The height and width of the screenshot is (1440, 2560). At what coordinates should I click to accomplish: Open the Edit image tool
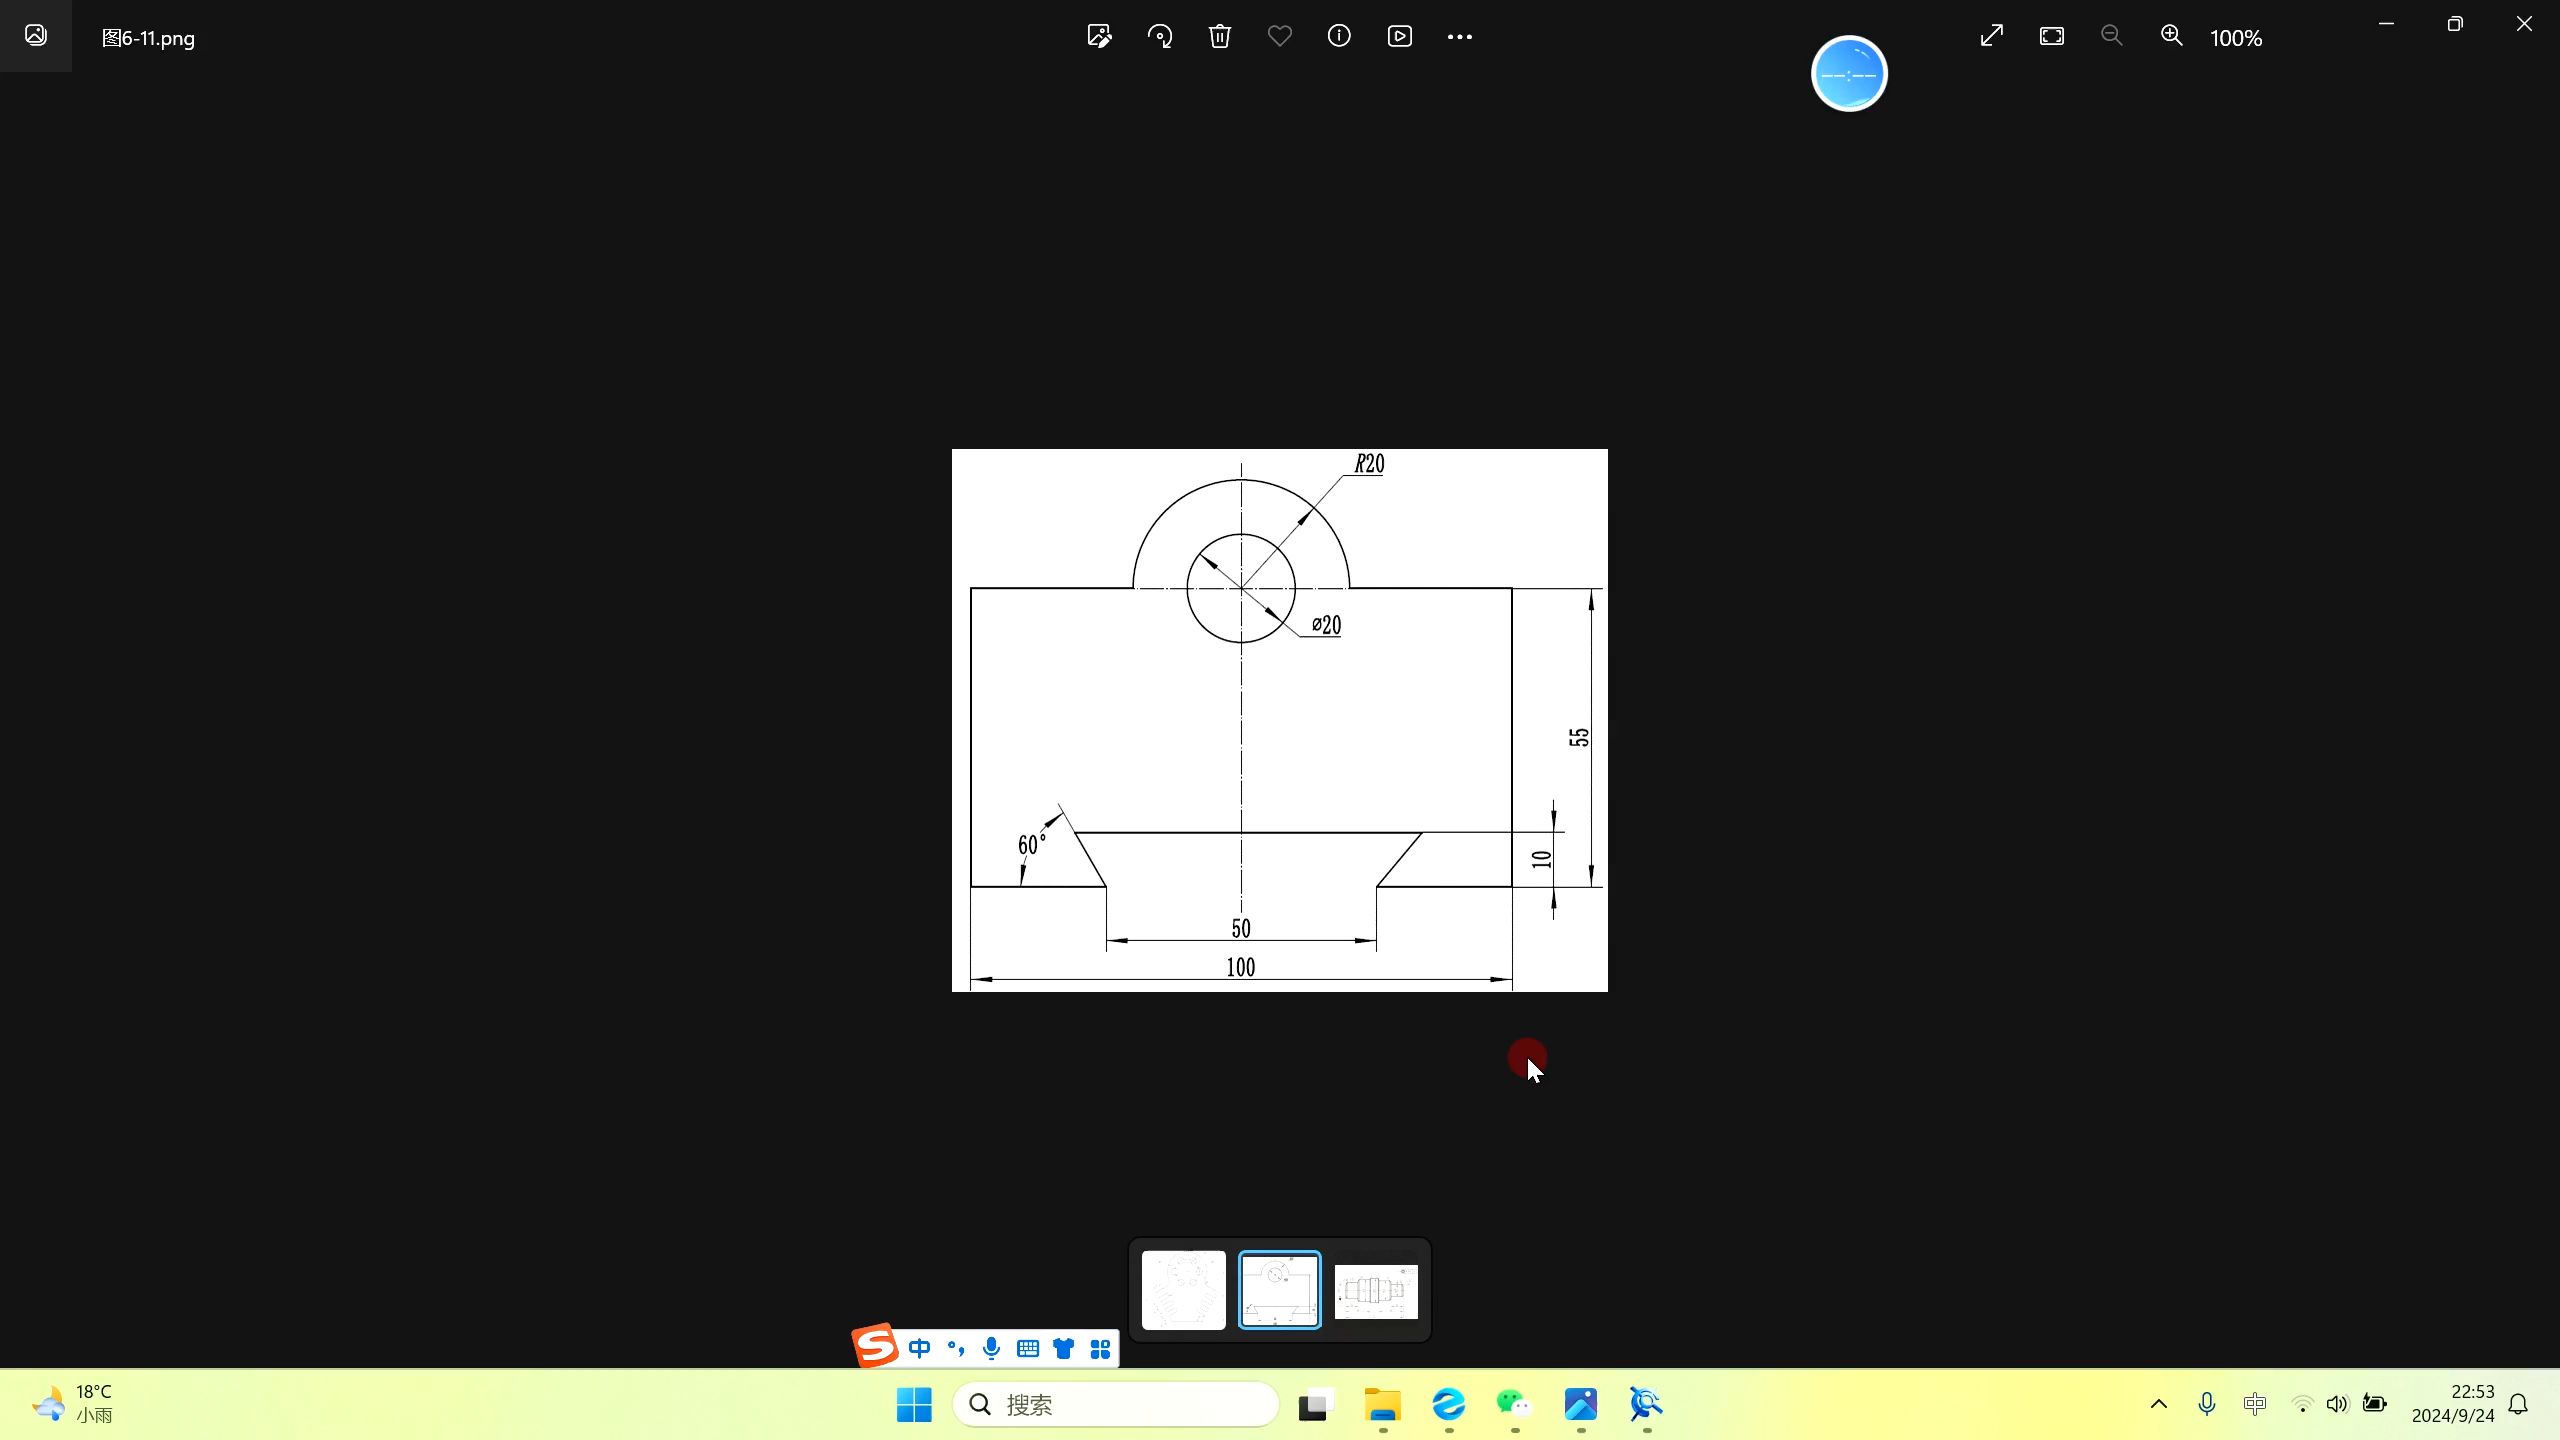point(1099,37)
